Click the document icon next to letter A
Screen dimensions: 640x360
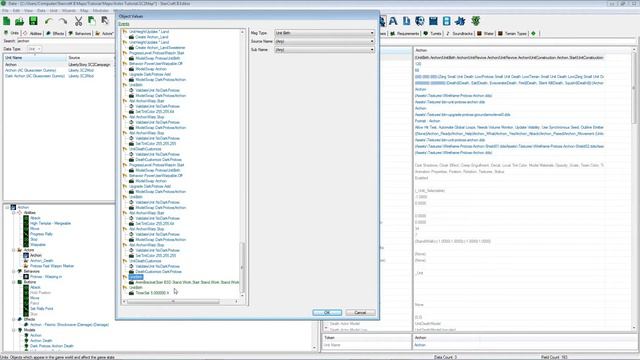click(407, 21)
